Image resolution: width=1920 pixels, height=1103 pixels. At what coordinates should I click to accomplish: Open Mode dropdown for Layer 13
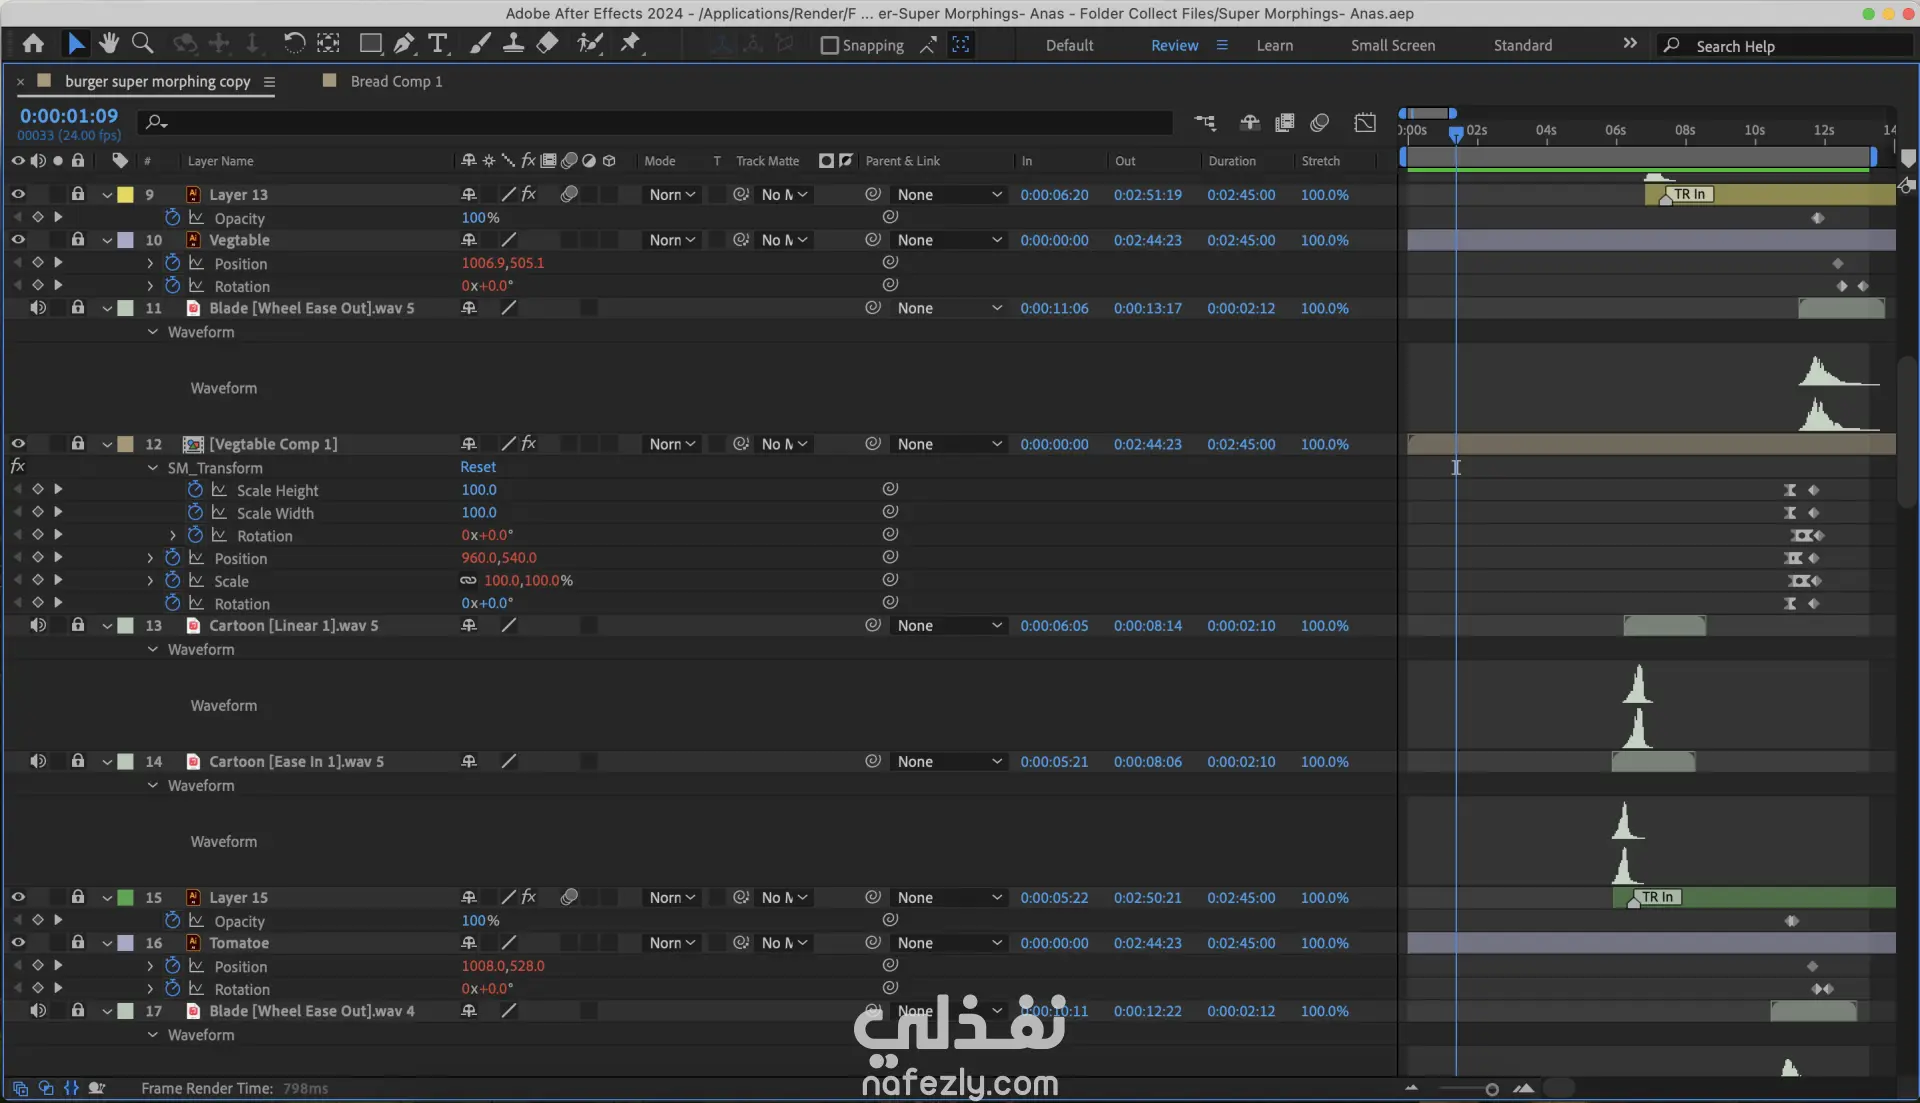click(x=672, y=195)
